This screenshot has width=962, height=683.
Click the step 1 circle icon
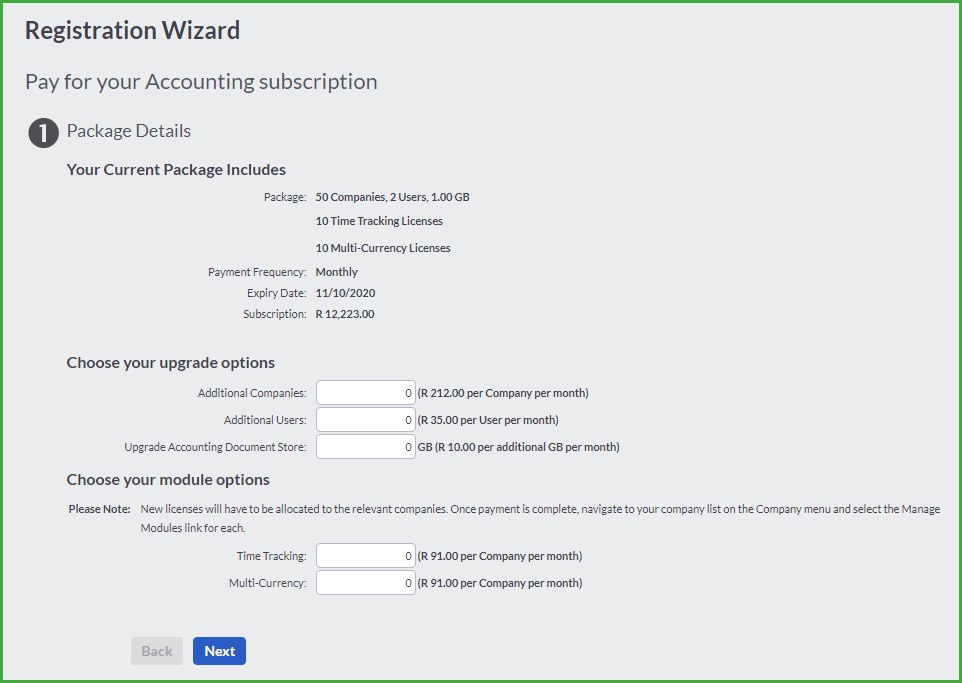44,133
